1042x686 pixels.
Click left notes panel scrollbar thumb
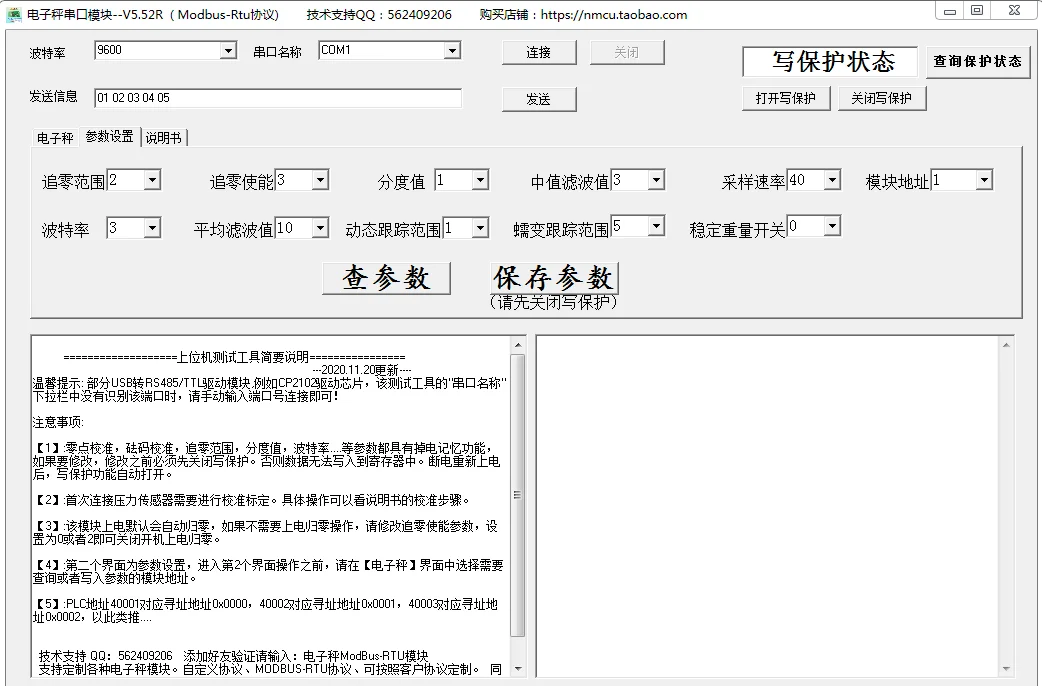pyautogui.click(x=518, y=495)
